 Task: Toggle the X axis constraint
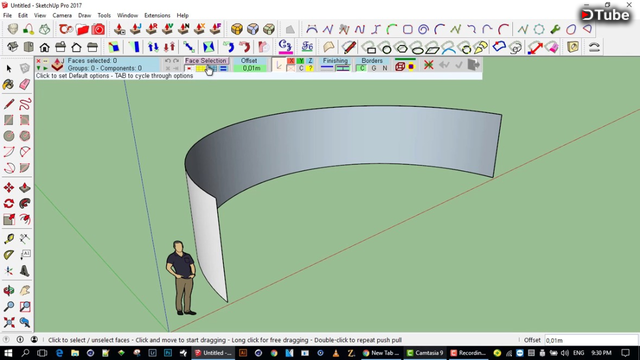pos(291,61)
